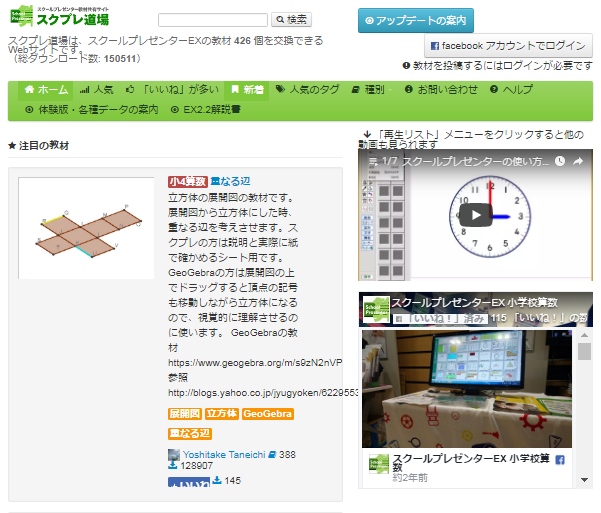Click download icon beside 128907

(x=172, y=465)
